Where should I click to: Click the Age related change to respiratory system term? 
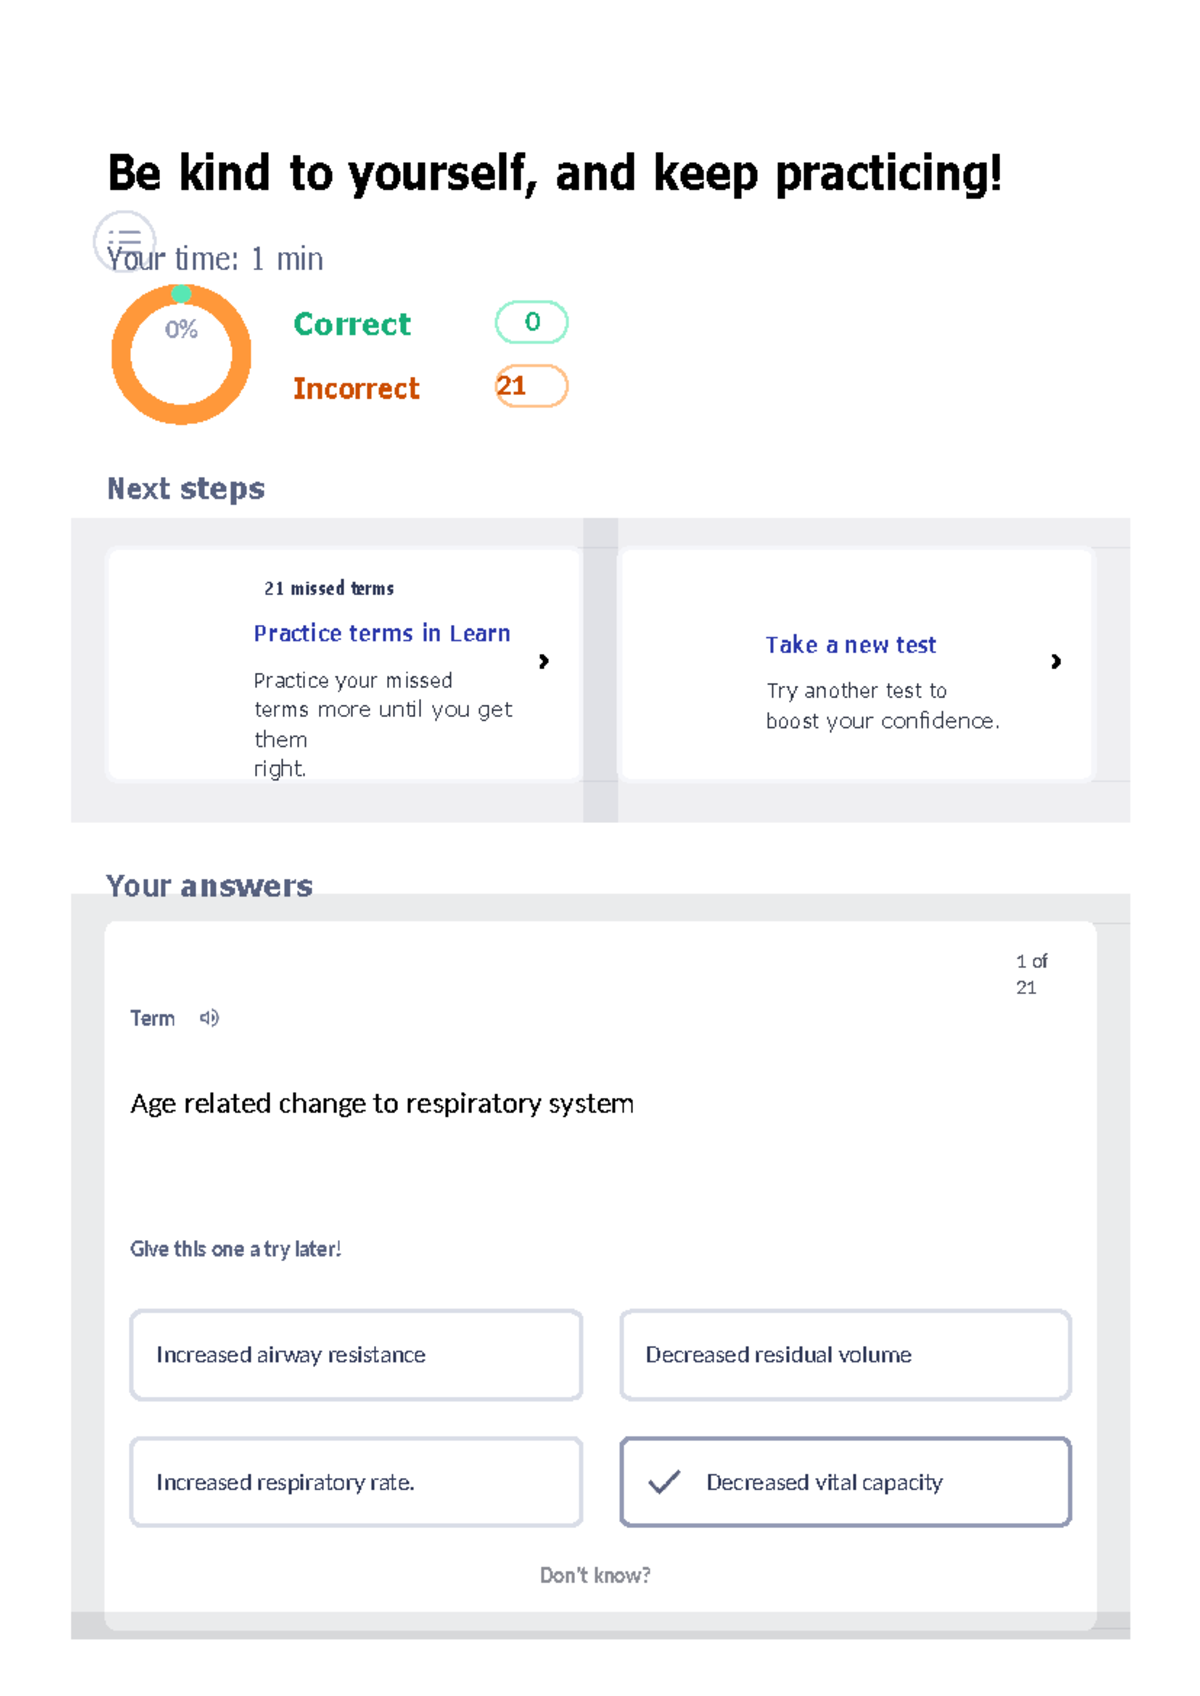(x=382, y=1103)
